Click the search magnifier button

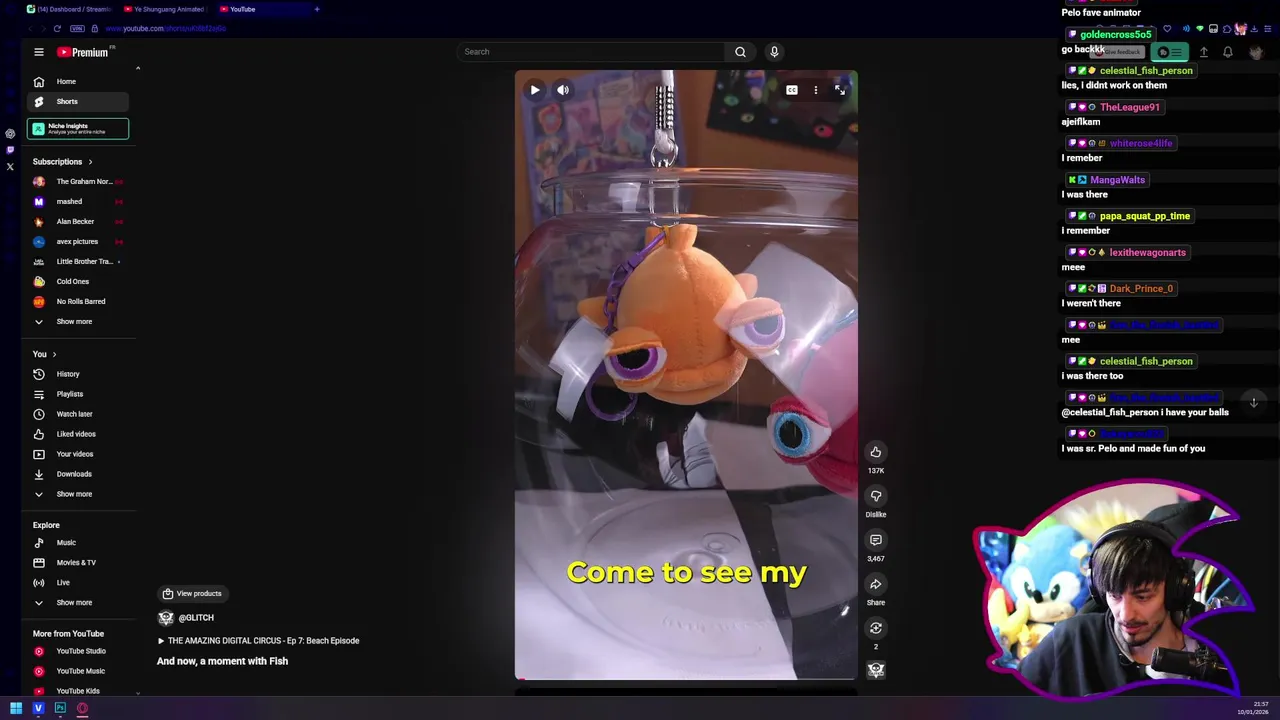coord(740,52)
